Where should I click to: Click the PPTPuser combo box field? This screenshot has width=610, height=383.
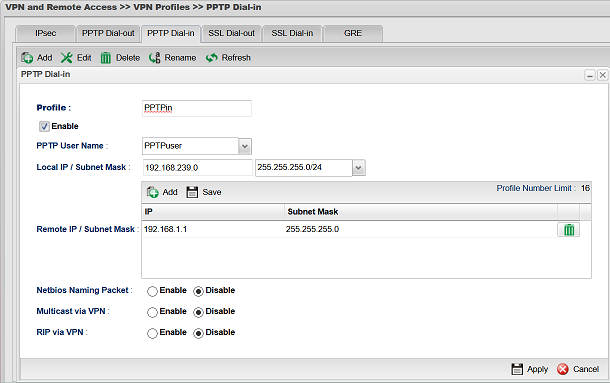pyautogui.click(x=190, y=146)
